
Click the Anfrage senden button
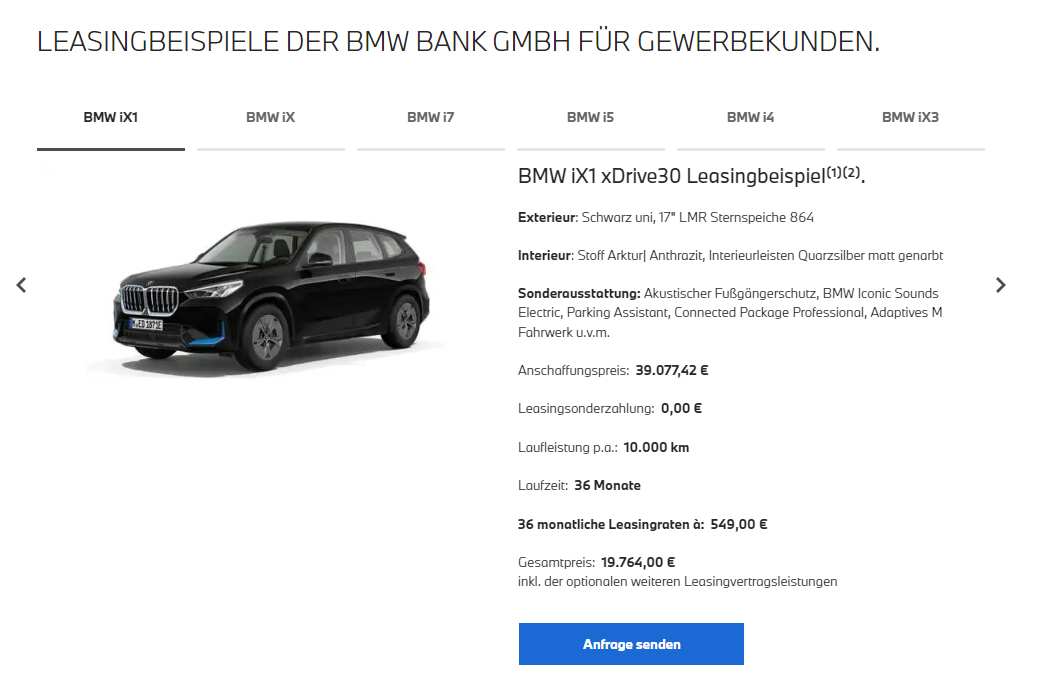click(631, 644)
